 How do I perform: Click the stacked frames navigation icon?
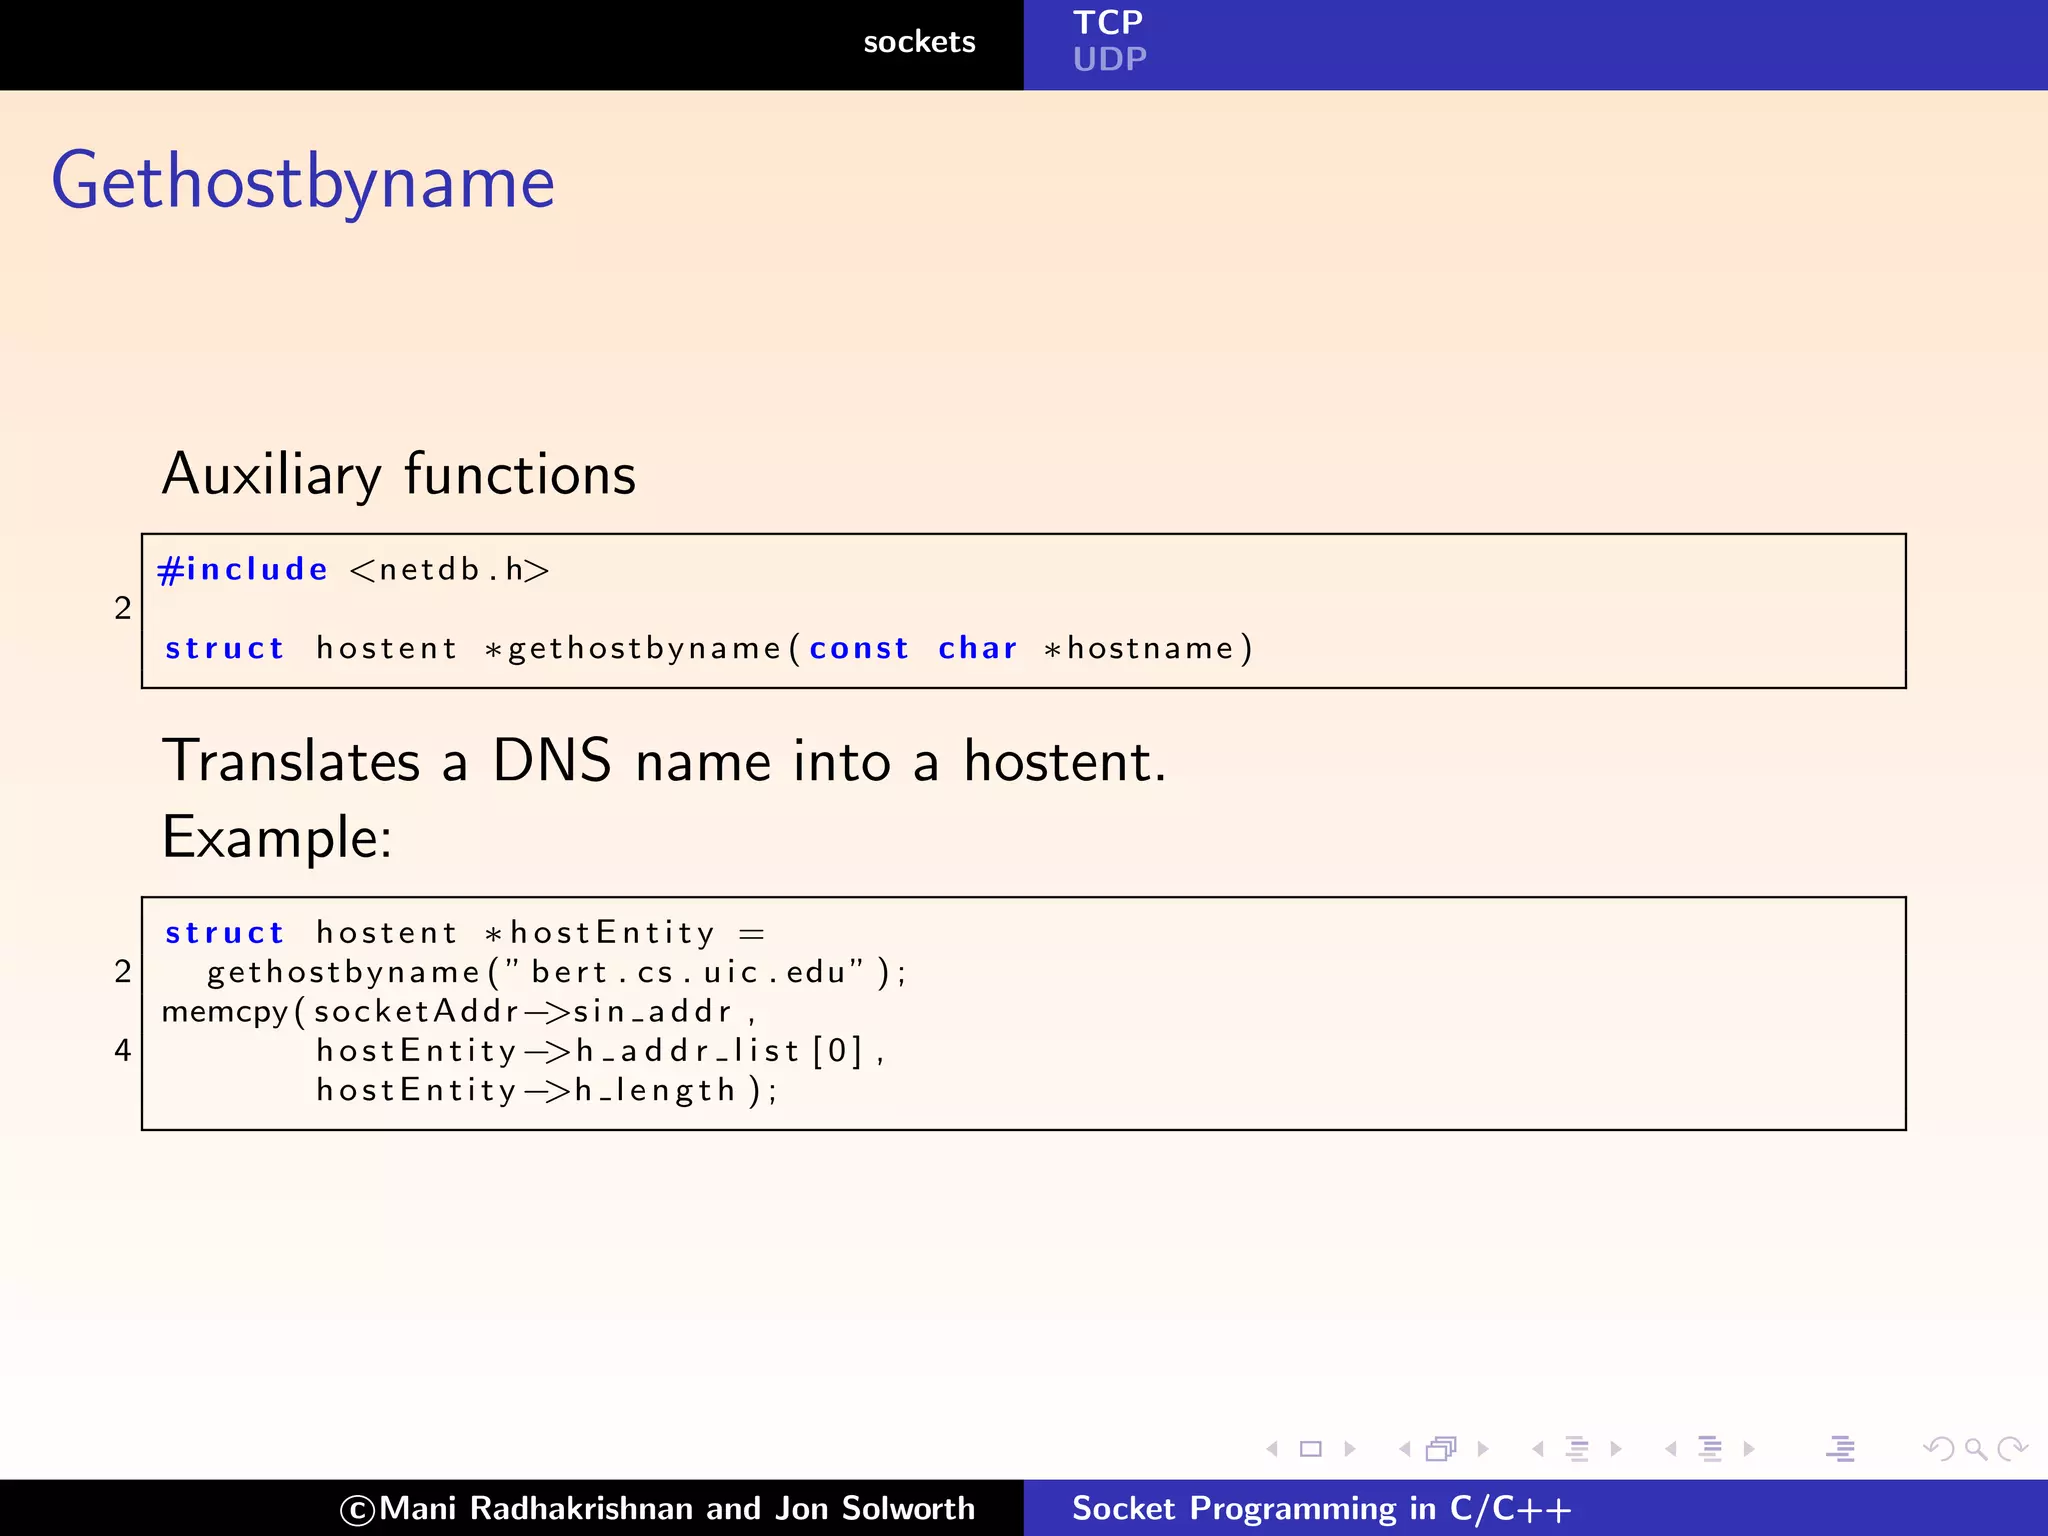1441,1449
